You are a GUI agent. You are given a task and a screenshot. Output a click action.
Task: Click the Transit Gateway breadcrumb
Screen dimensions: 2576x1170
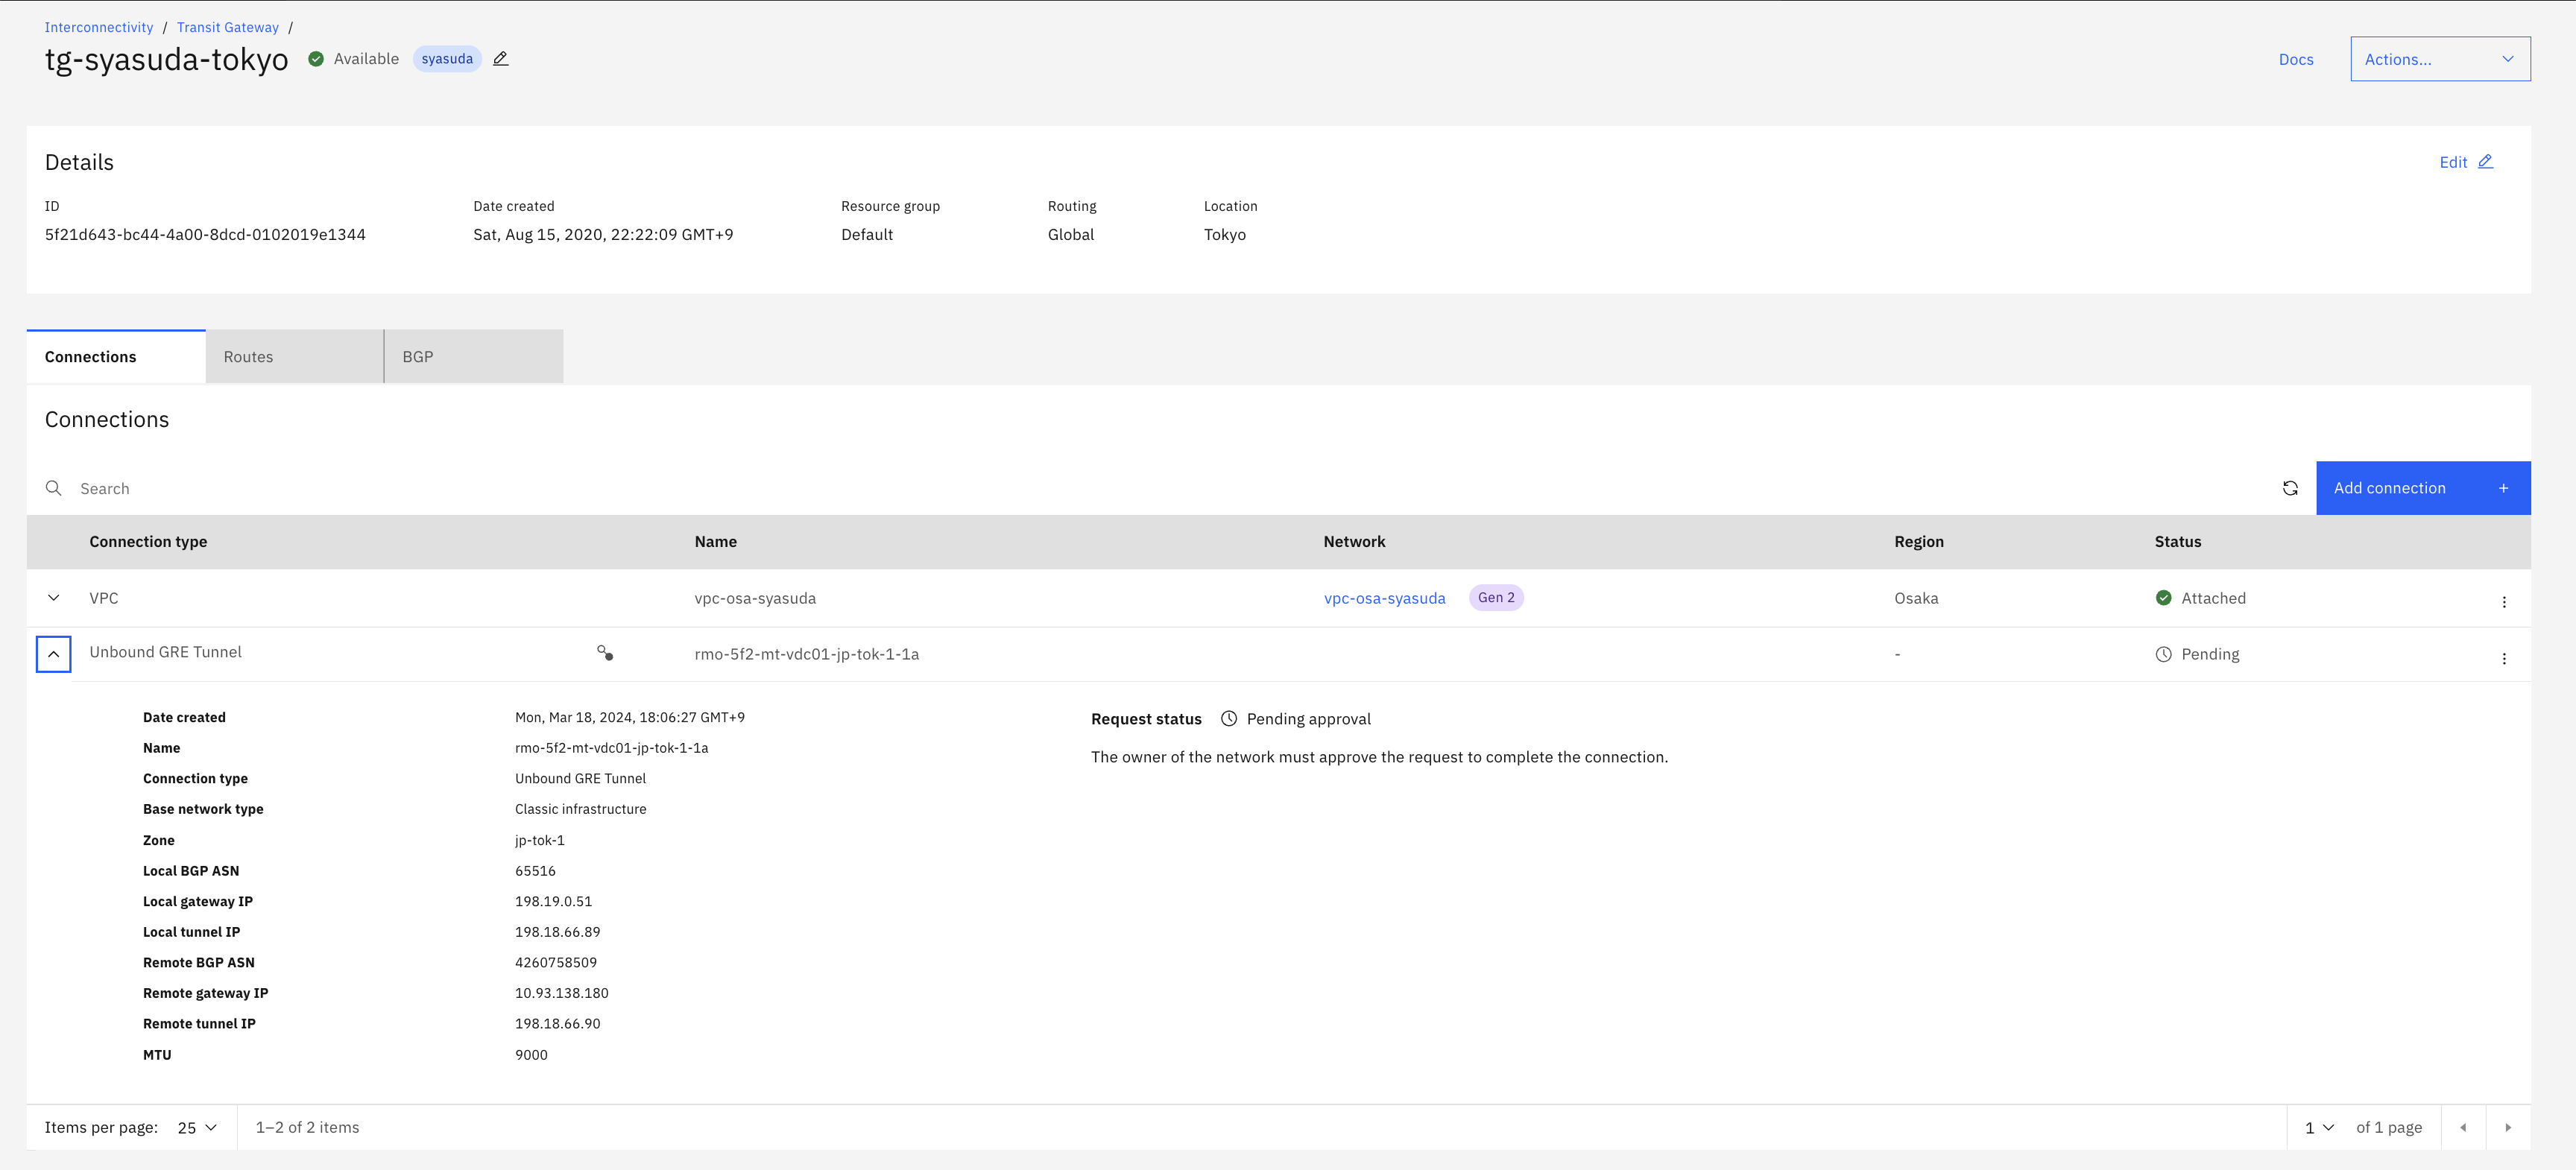(228, 27)
